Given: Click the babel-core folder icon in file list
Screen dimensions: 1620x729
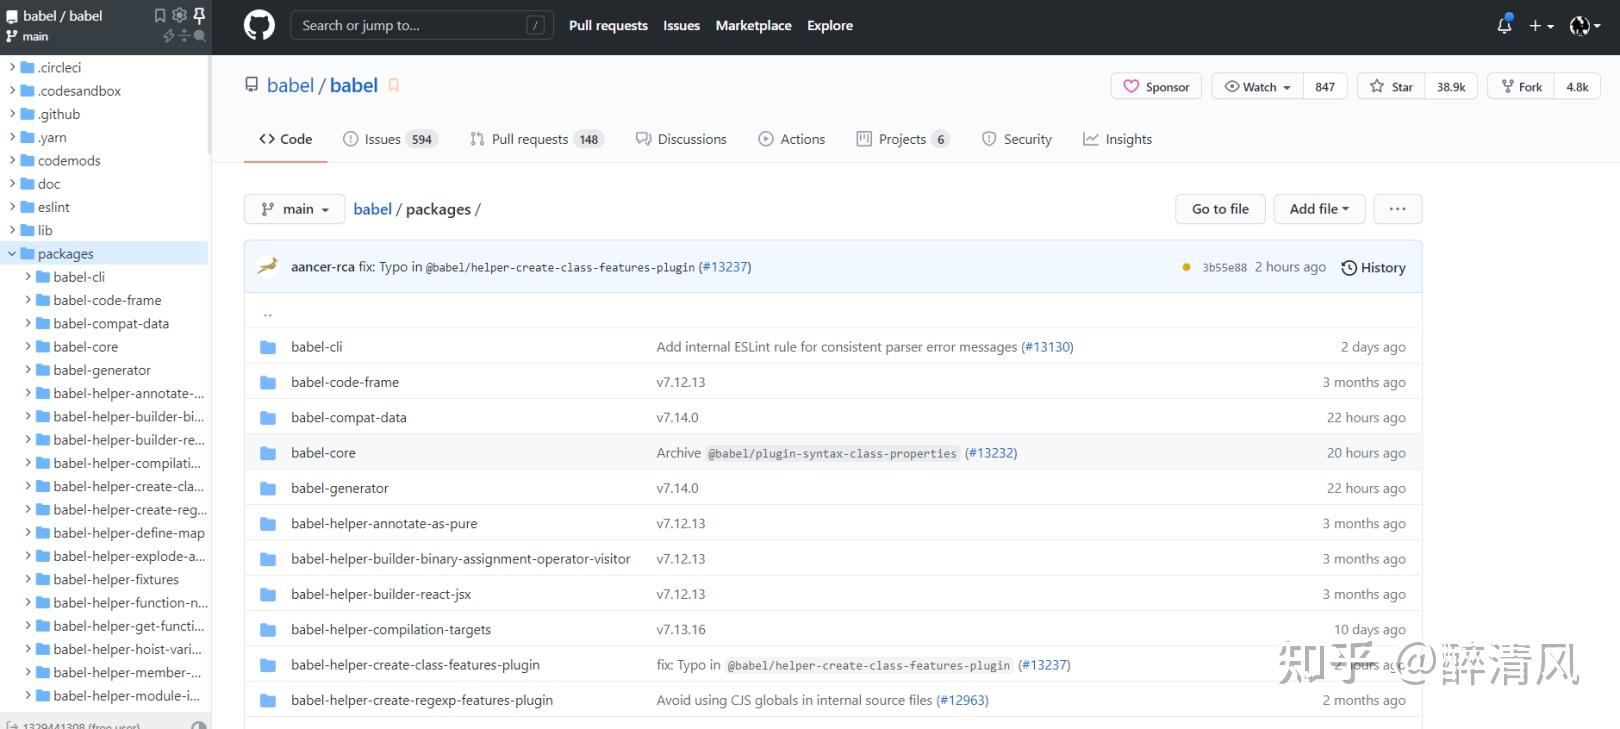Looking at the screenshot, I should [268, 453].
